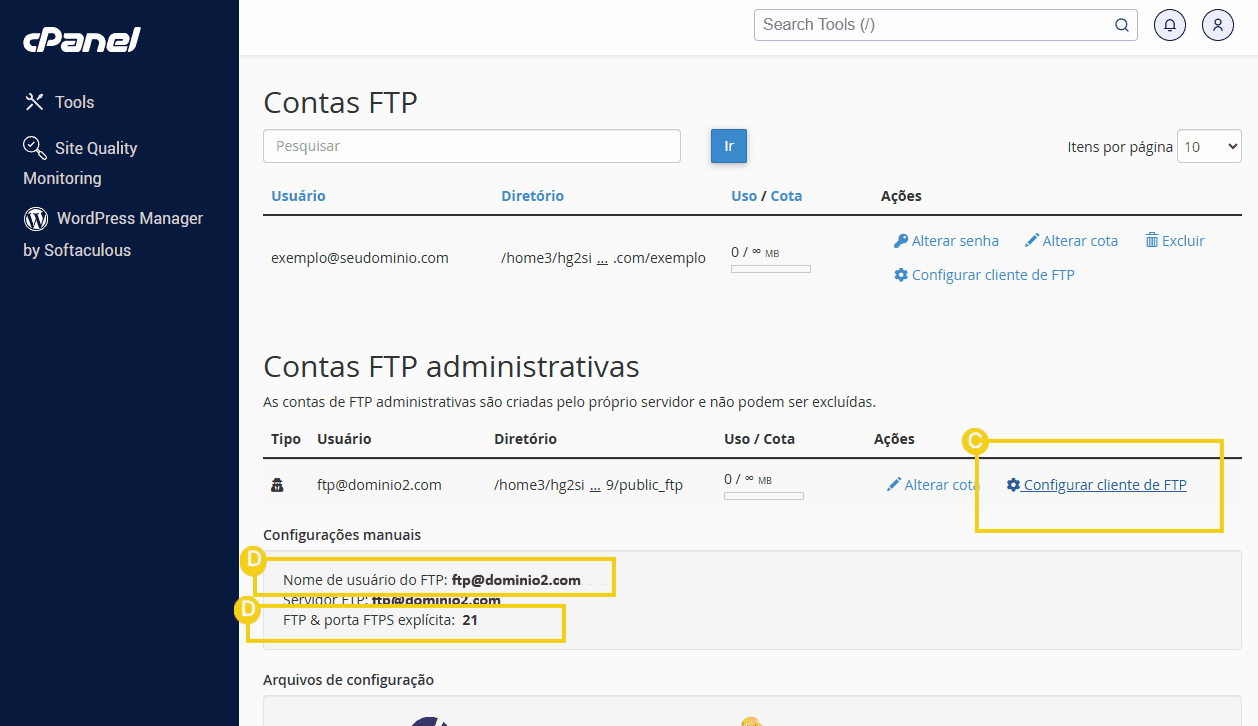The width and height of the screenshot is (1258, 726).
Task: Sort by Uso column
Action: pyautogui.click(x=744, y=196)
